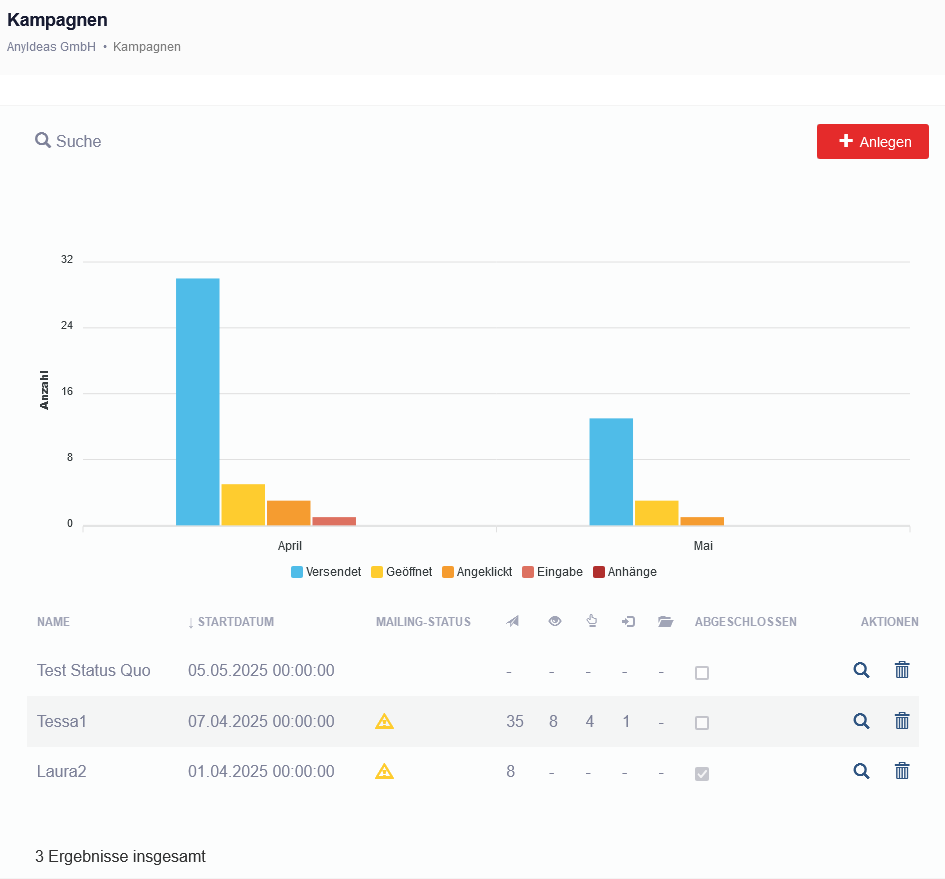Click the opened eye column icon

[x=555, y=622]
